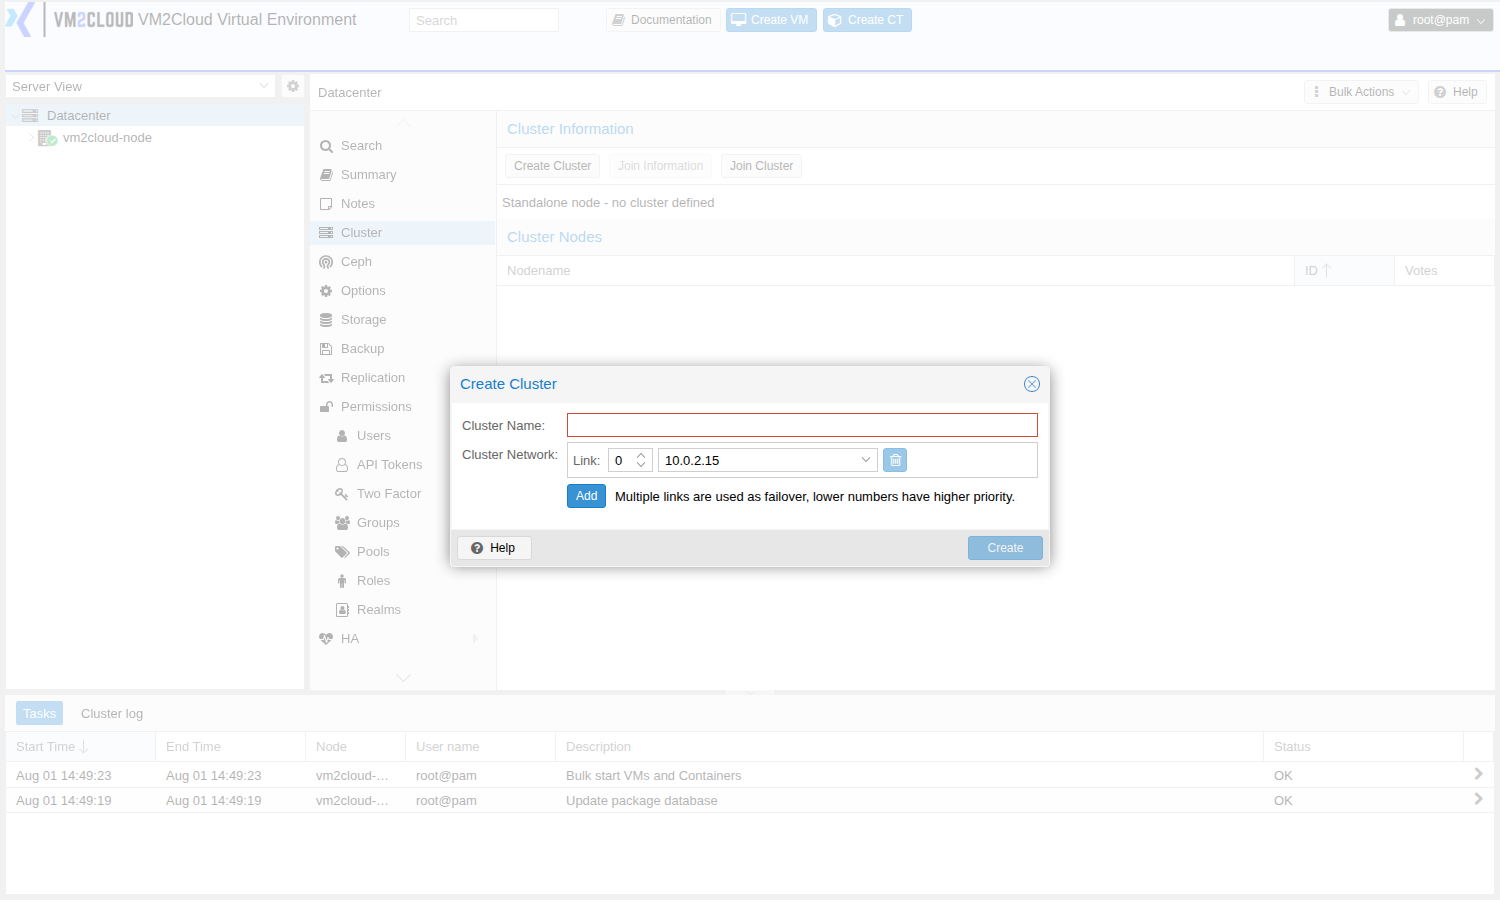This screenshot has height=900, width=1500.
Task: Increase the Link number with the spinner up arrow
Action: pos(641,455)
